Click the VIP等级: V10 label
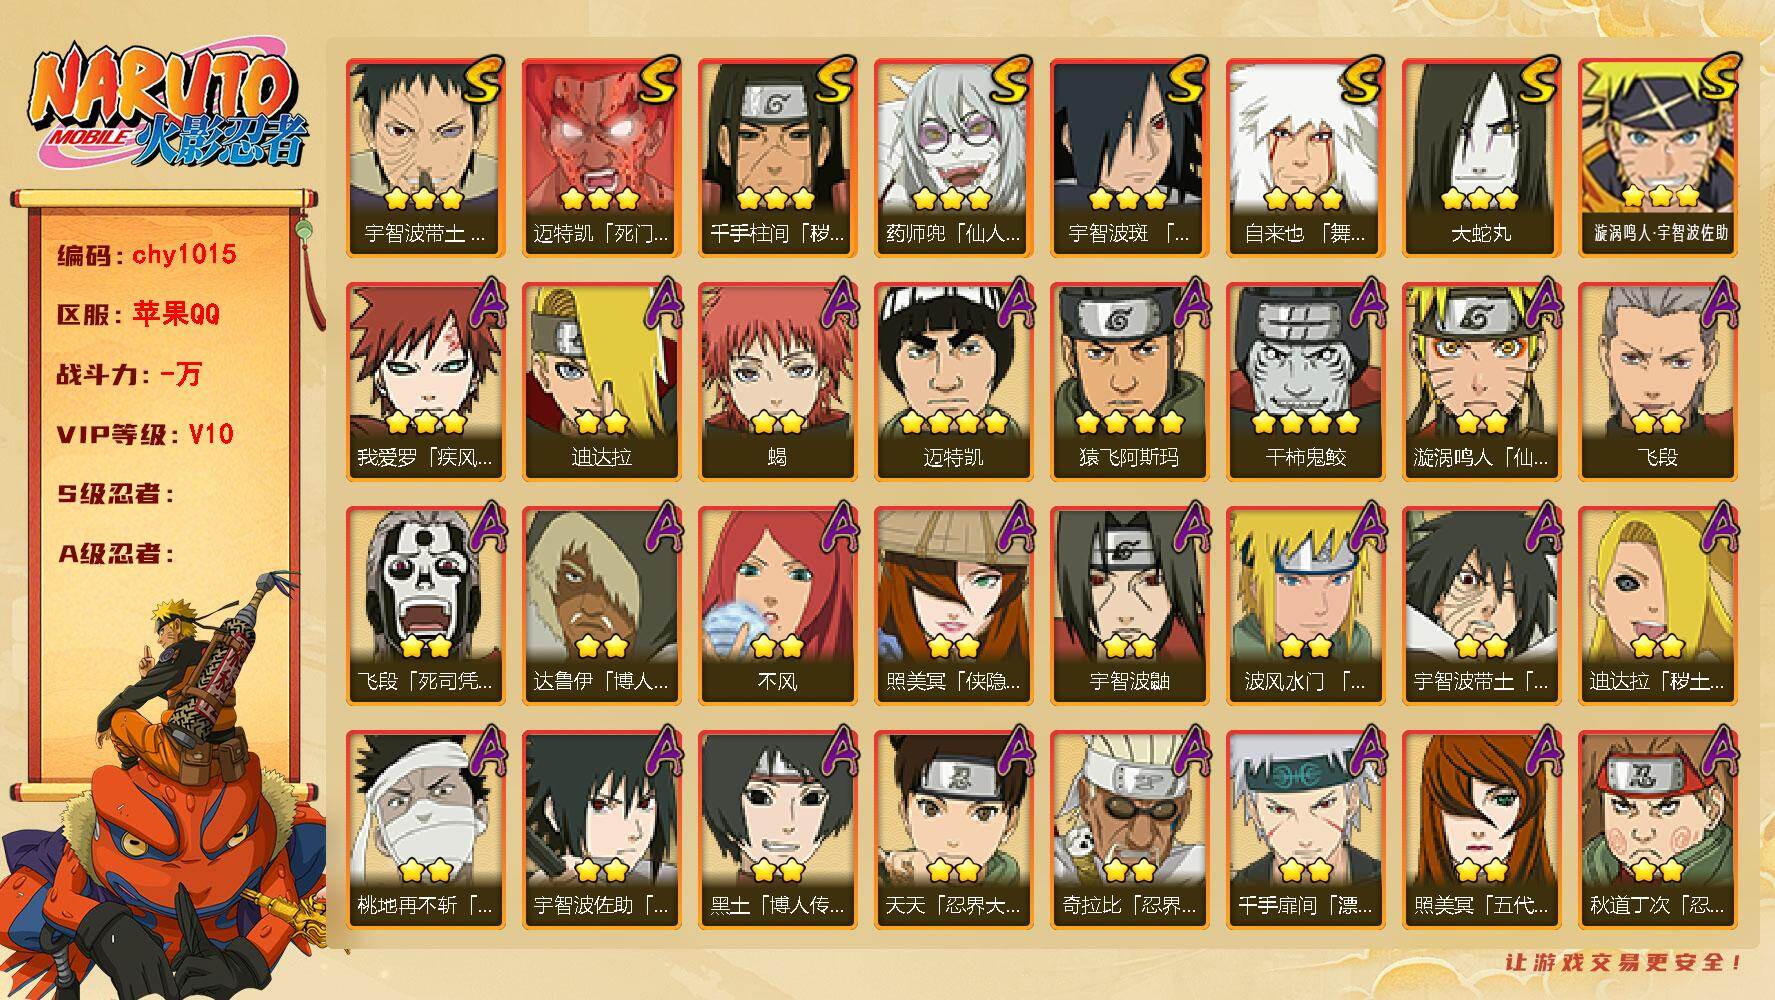The image size is (1775, 1000). click(x=145, y=434)
